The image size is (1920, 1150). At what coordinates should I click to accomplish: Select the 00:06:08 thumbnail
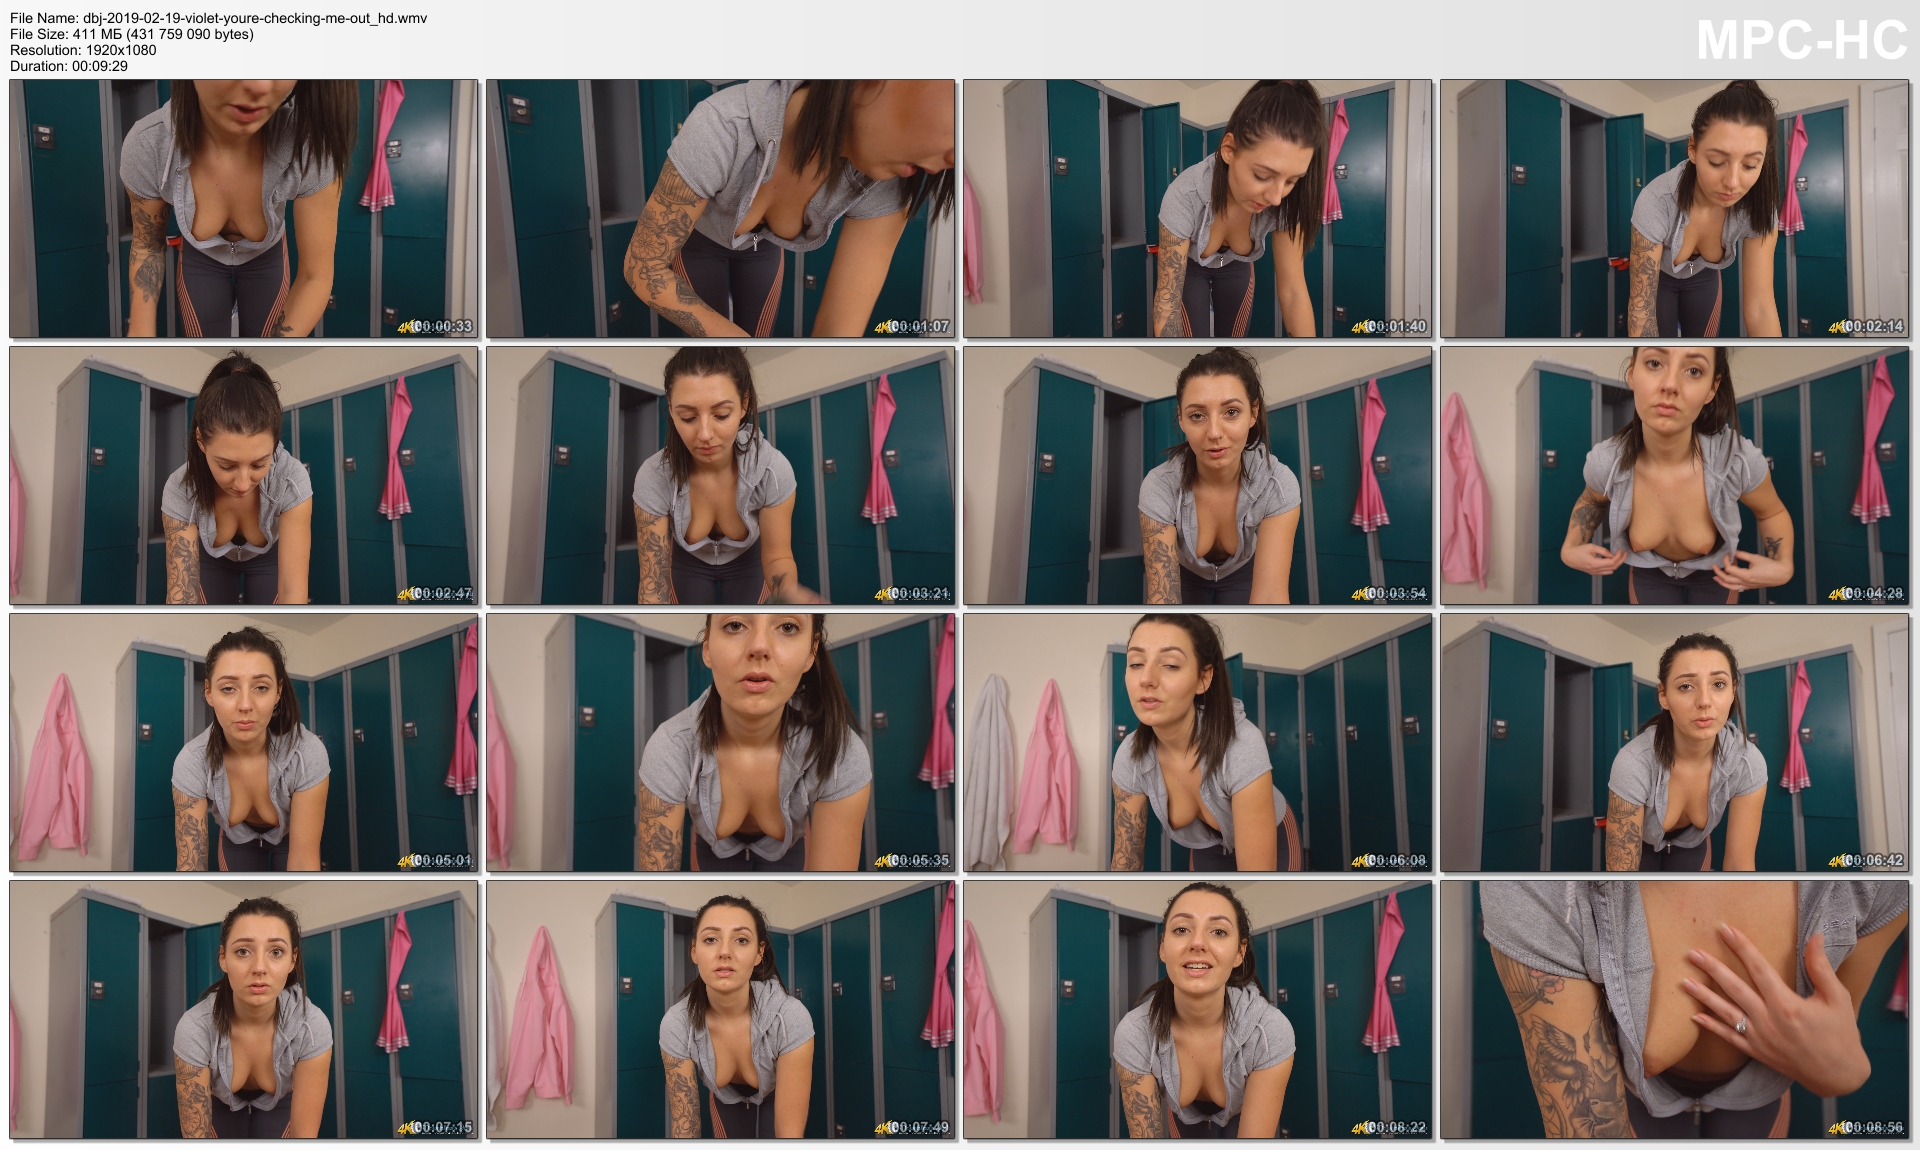pos(1198,742)
